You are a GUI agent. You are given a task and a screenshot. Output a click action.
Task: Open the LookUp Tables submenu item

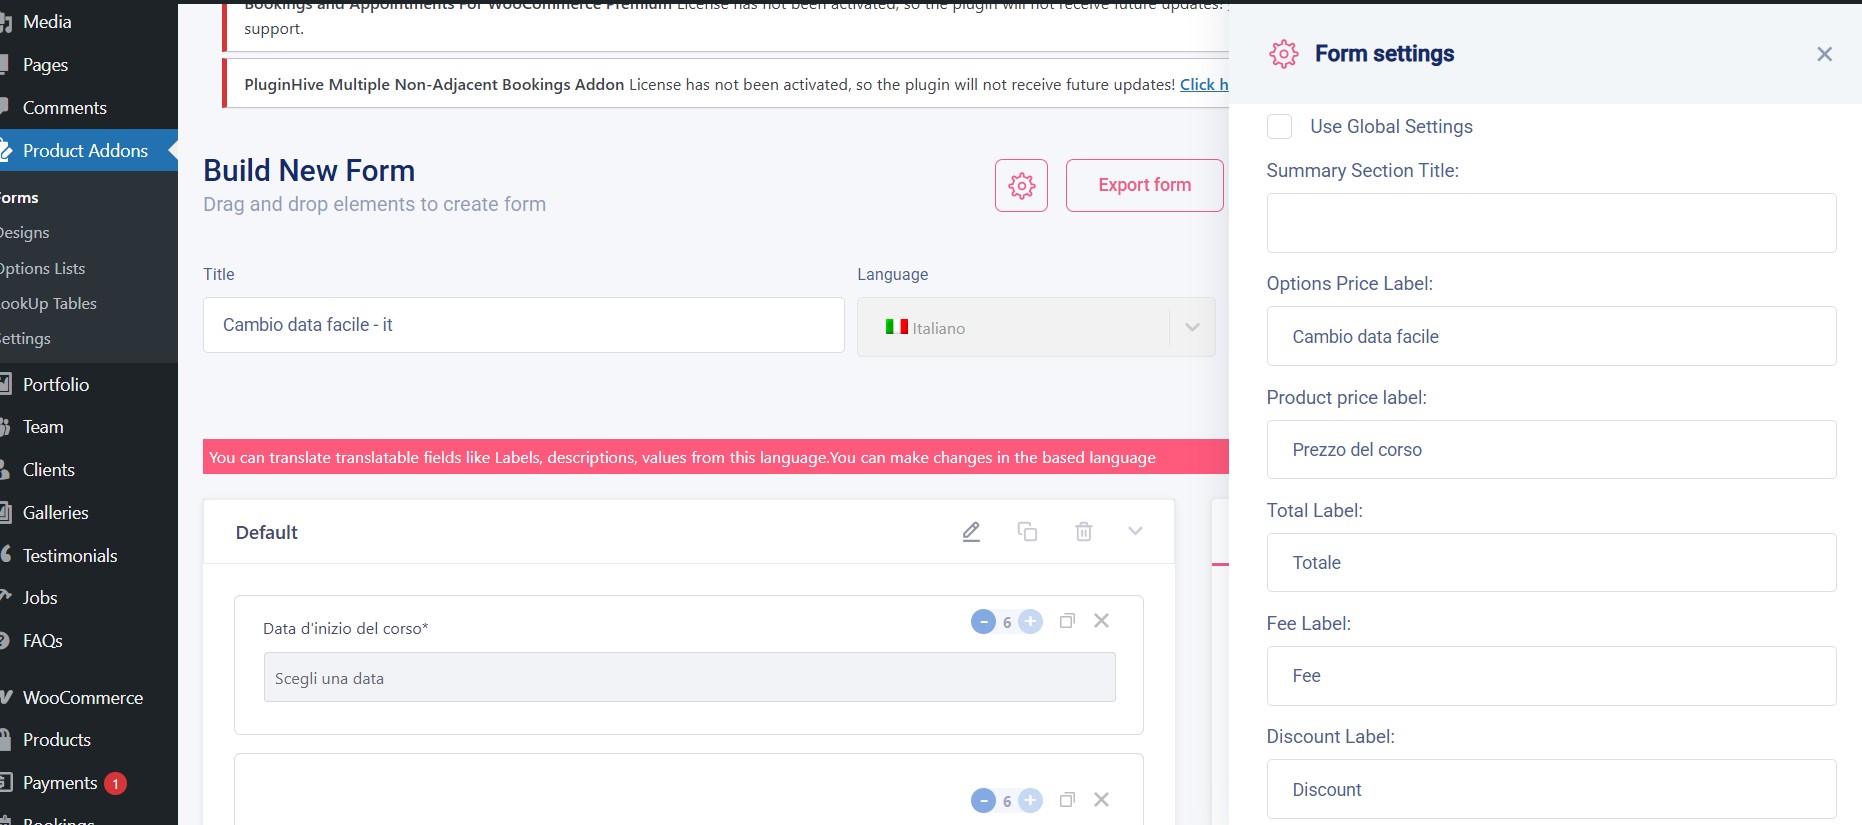48,304
